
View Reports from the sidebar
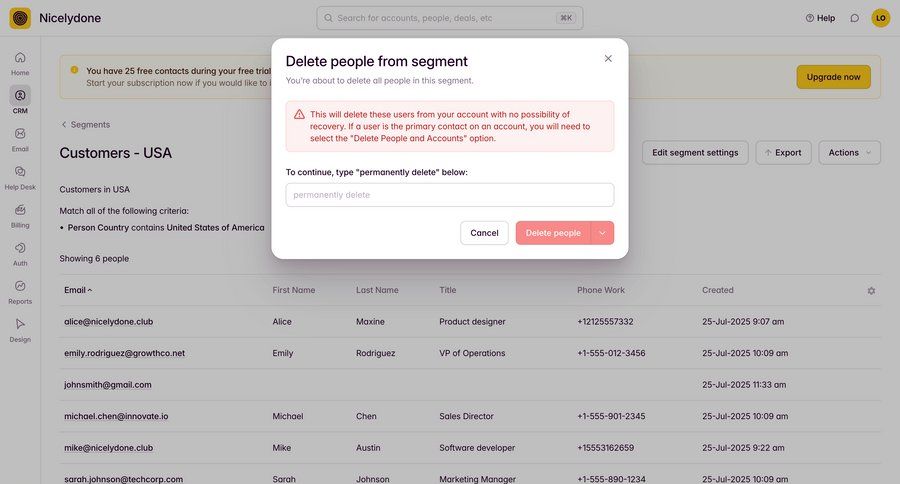20,292
